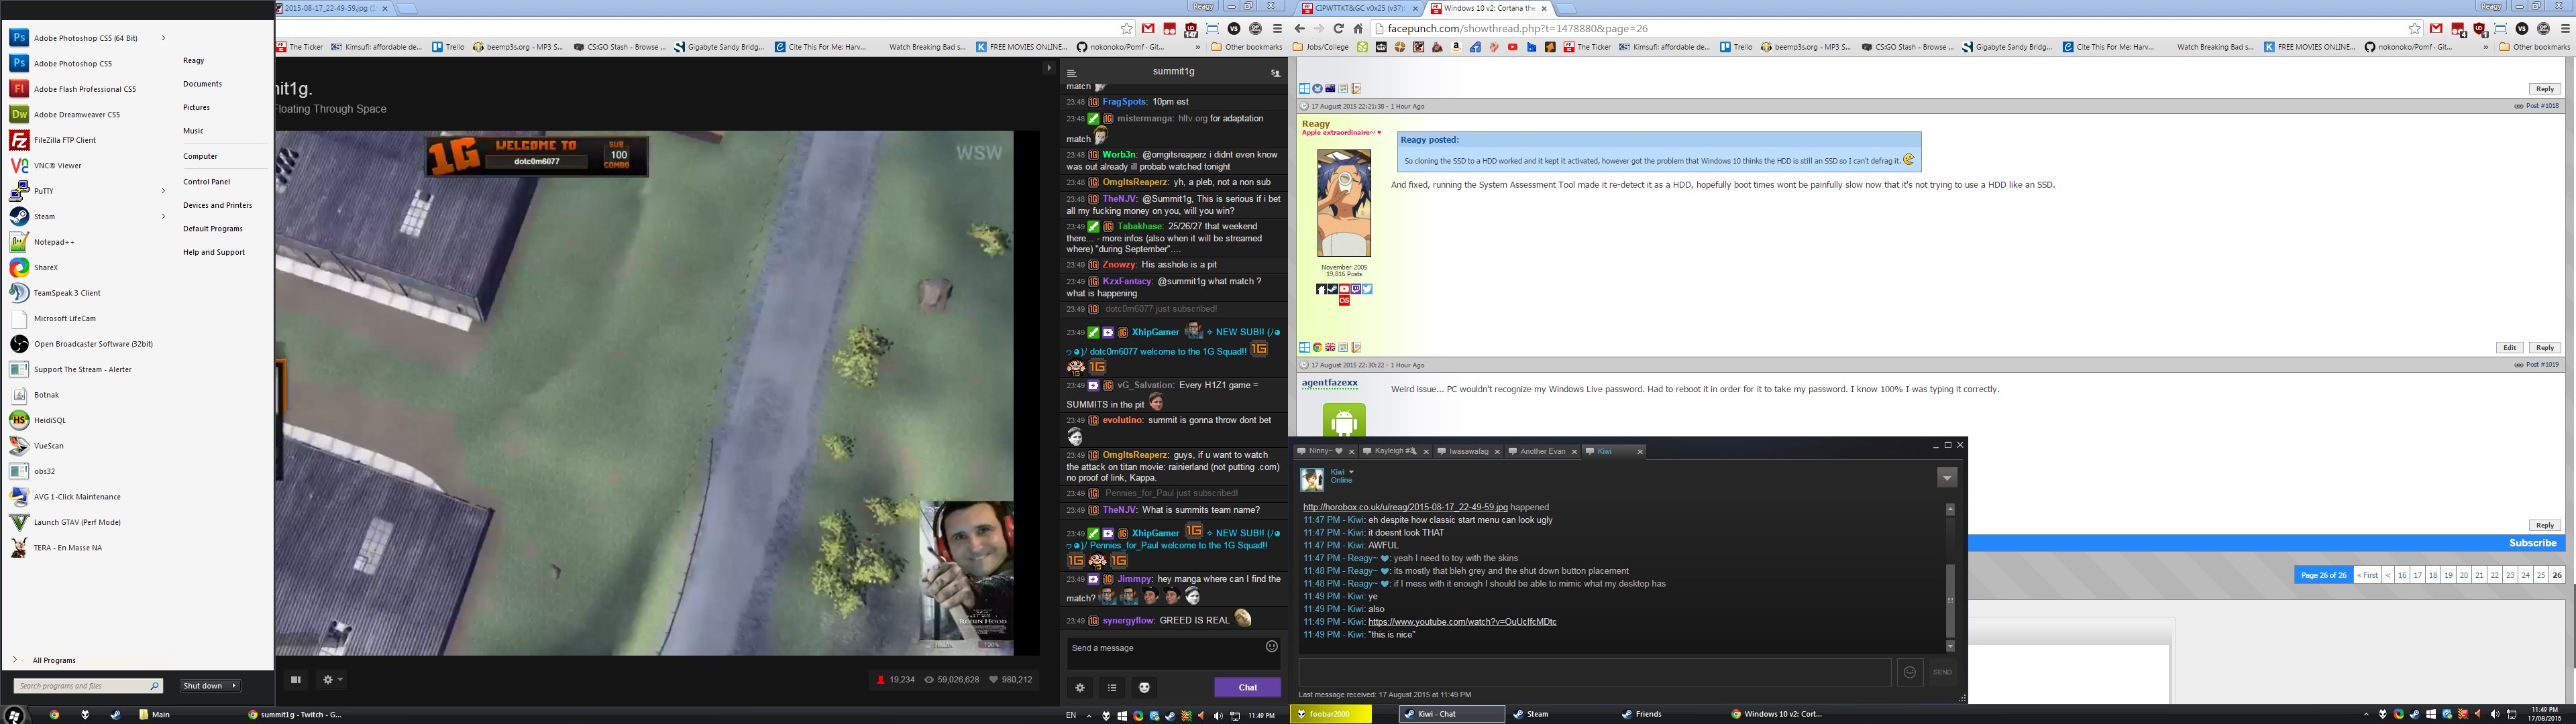
Task: Switch to the Another Evan chat tab
Action: [1542, 452]
